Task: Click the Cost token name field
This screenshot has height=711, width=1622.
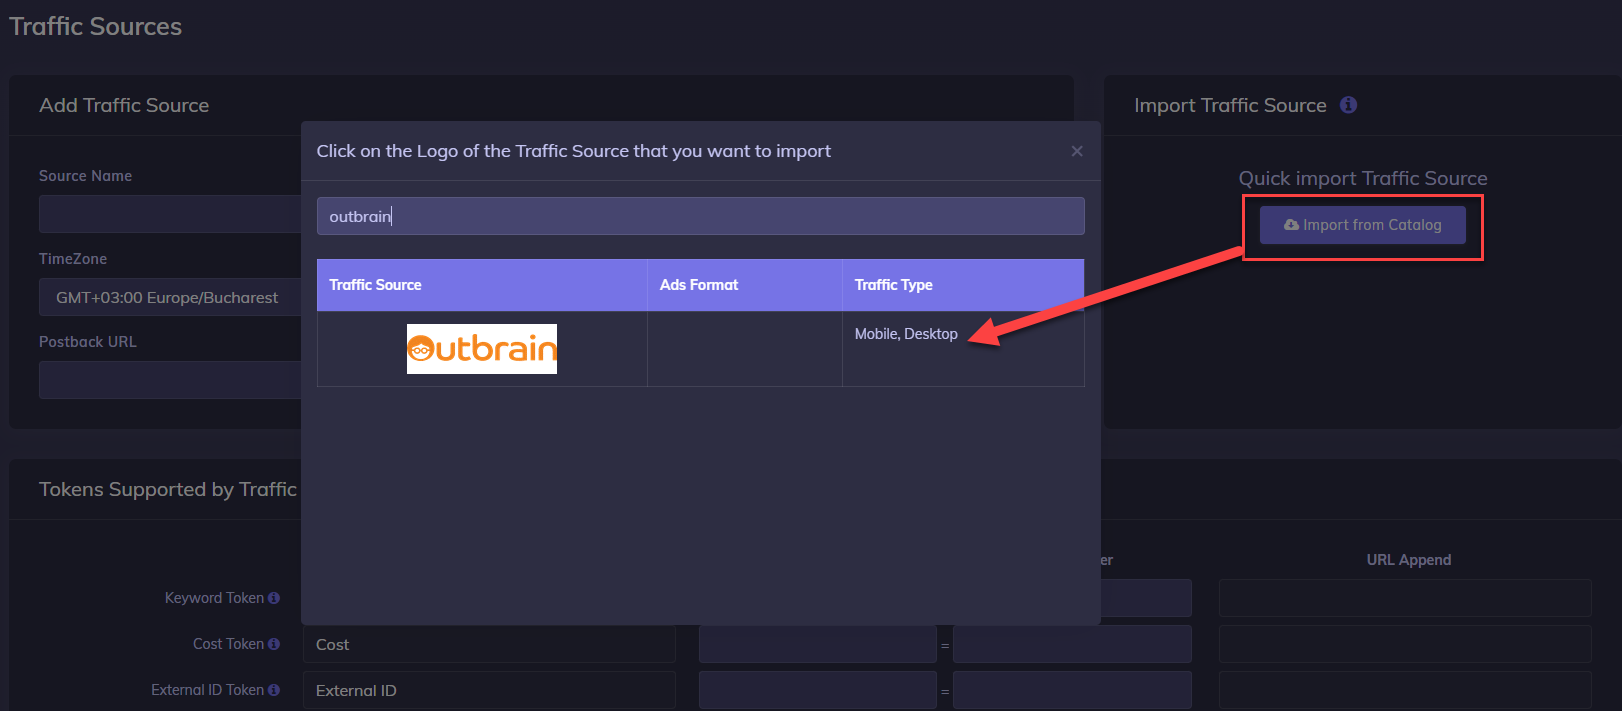Action: tap(489, 644)
